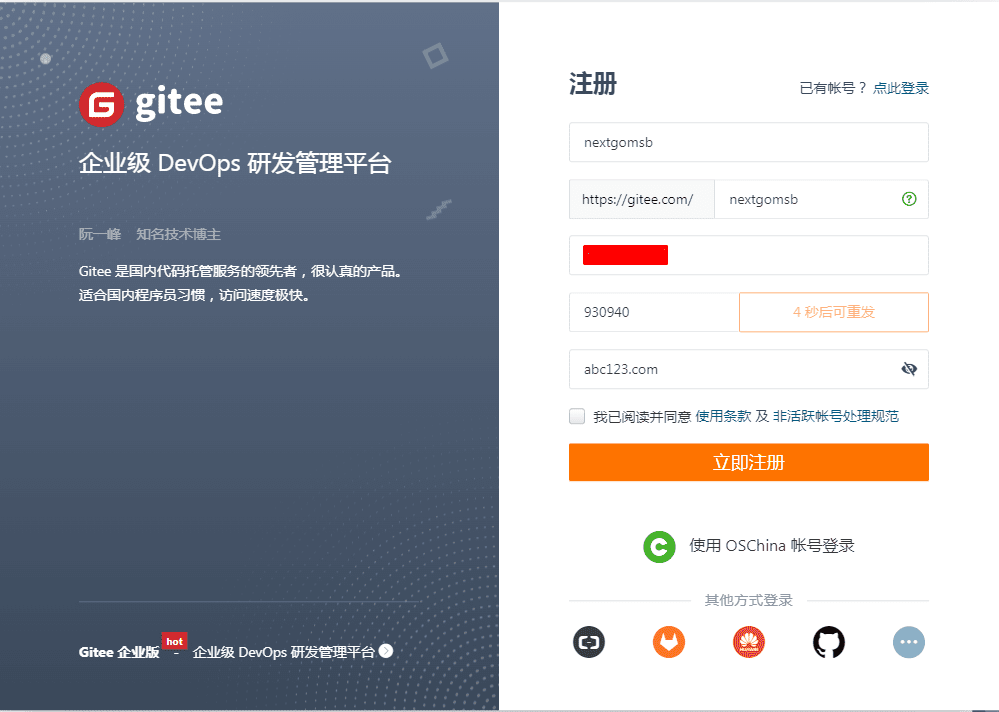This screenshot has width=999, height=712.
Task: Click the name field containing nextgomsb
Action: (749, 142)
